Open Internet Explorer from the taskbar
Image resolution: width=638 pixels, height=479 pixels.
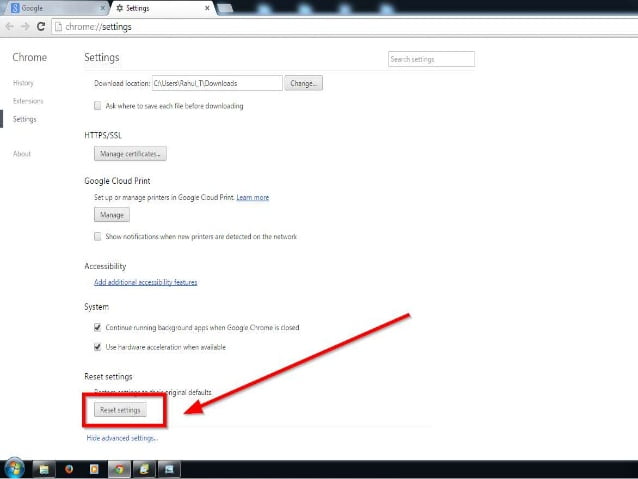coord(144,470)
